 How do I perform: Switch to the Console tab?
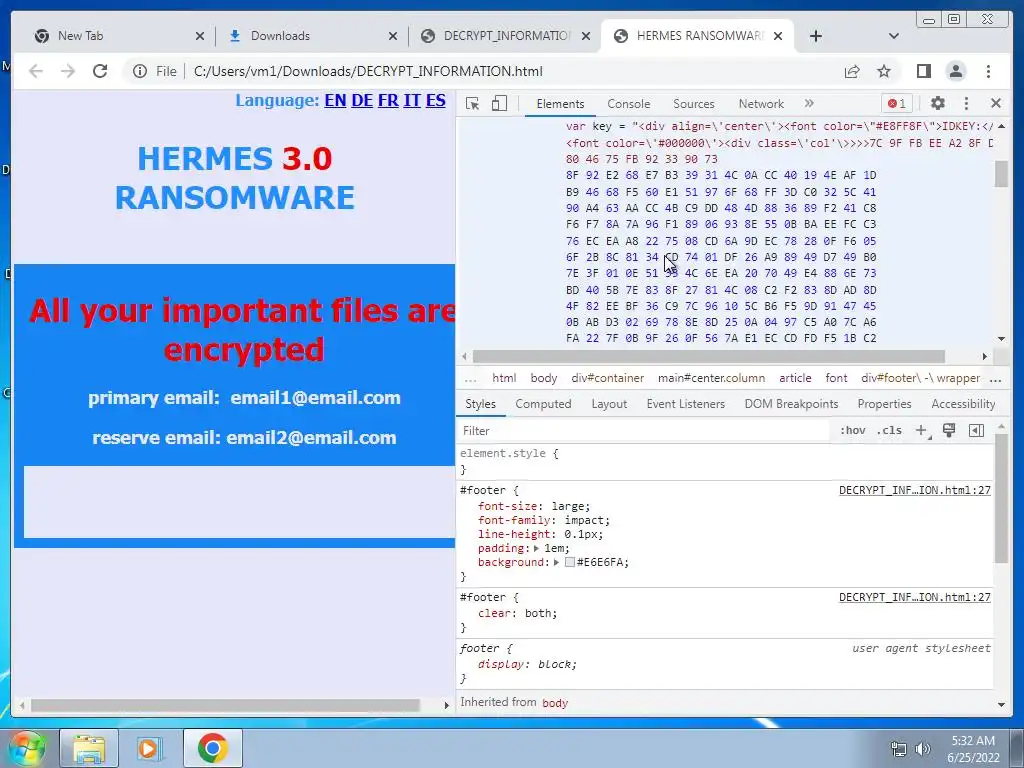pos(628,104)
